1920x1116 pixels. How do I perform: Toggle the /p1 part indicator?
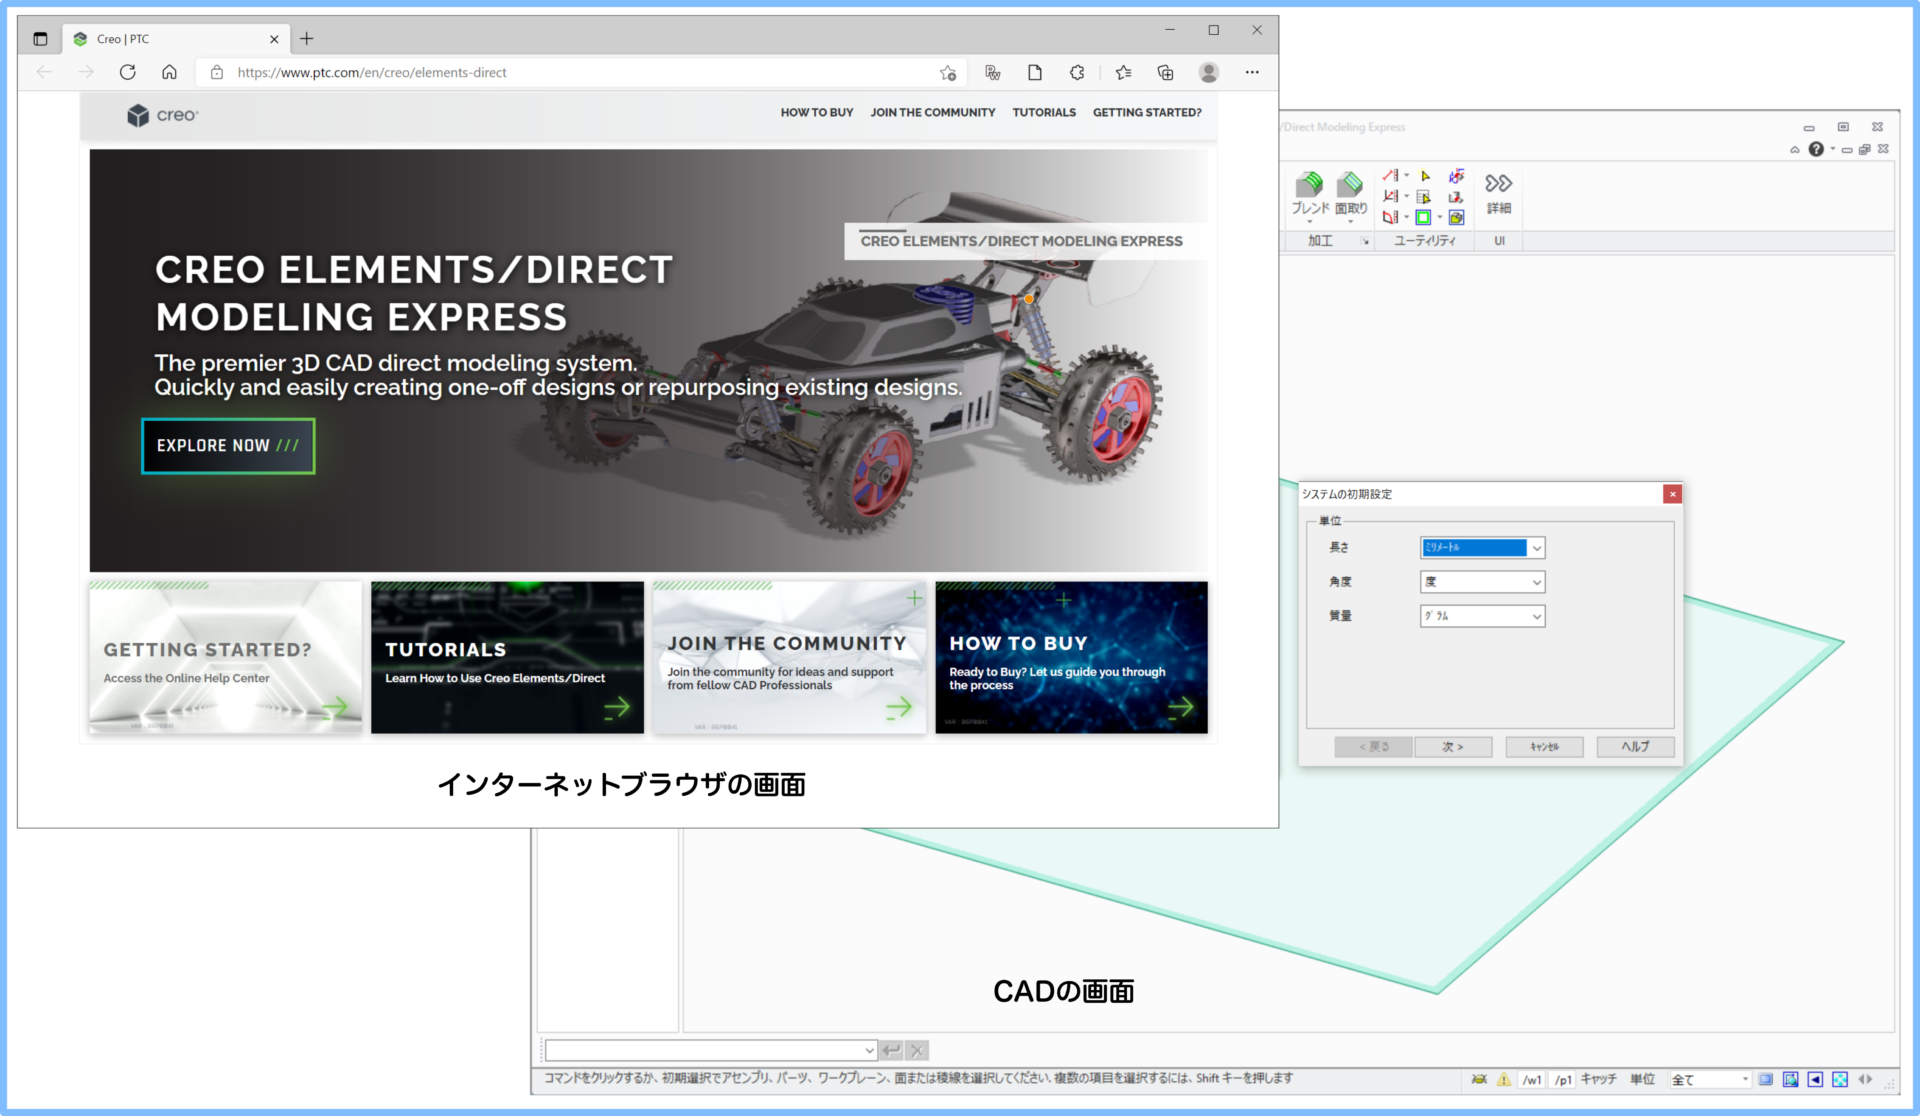point(1564,1080)
